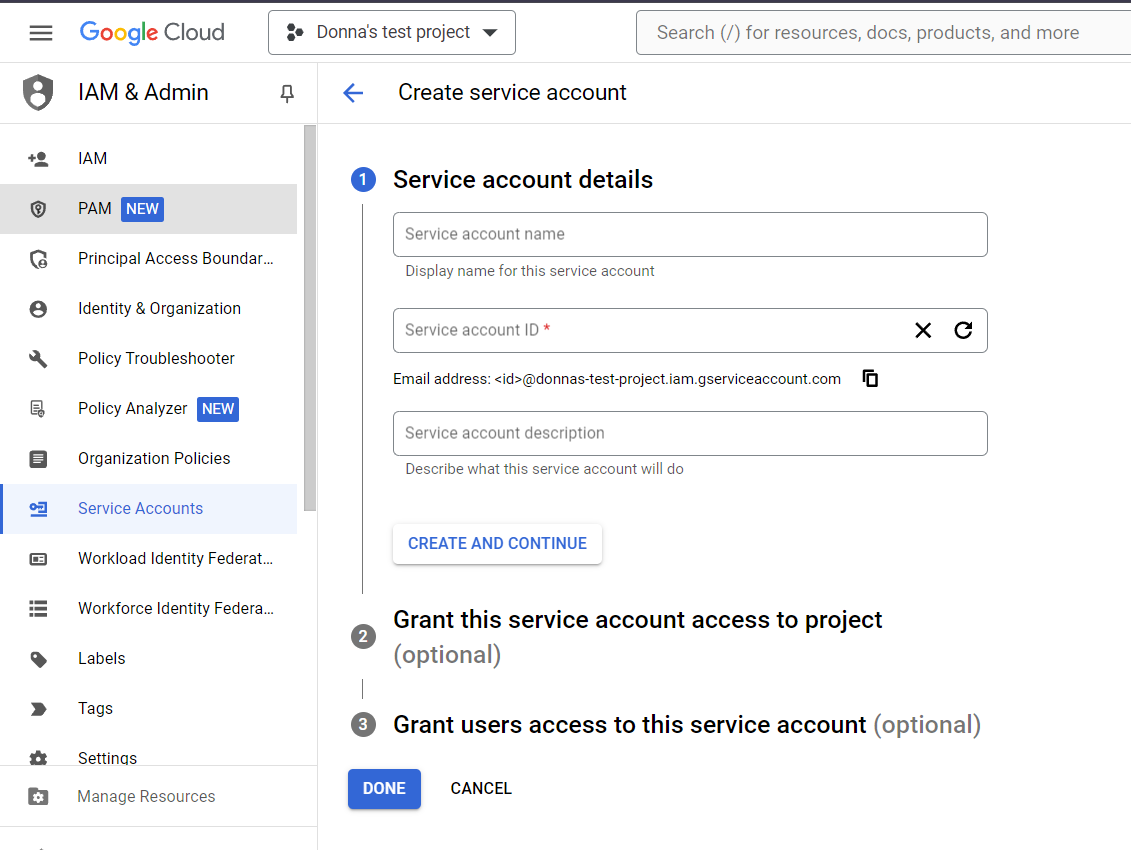1131x850 pixels.
Task: Open the hamburger navigation menu
Action: point(41,32)
